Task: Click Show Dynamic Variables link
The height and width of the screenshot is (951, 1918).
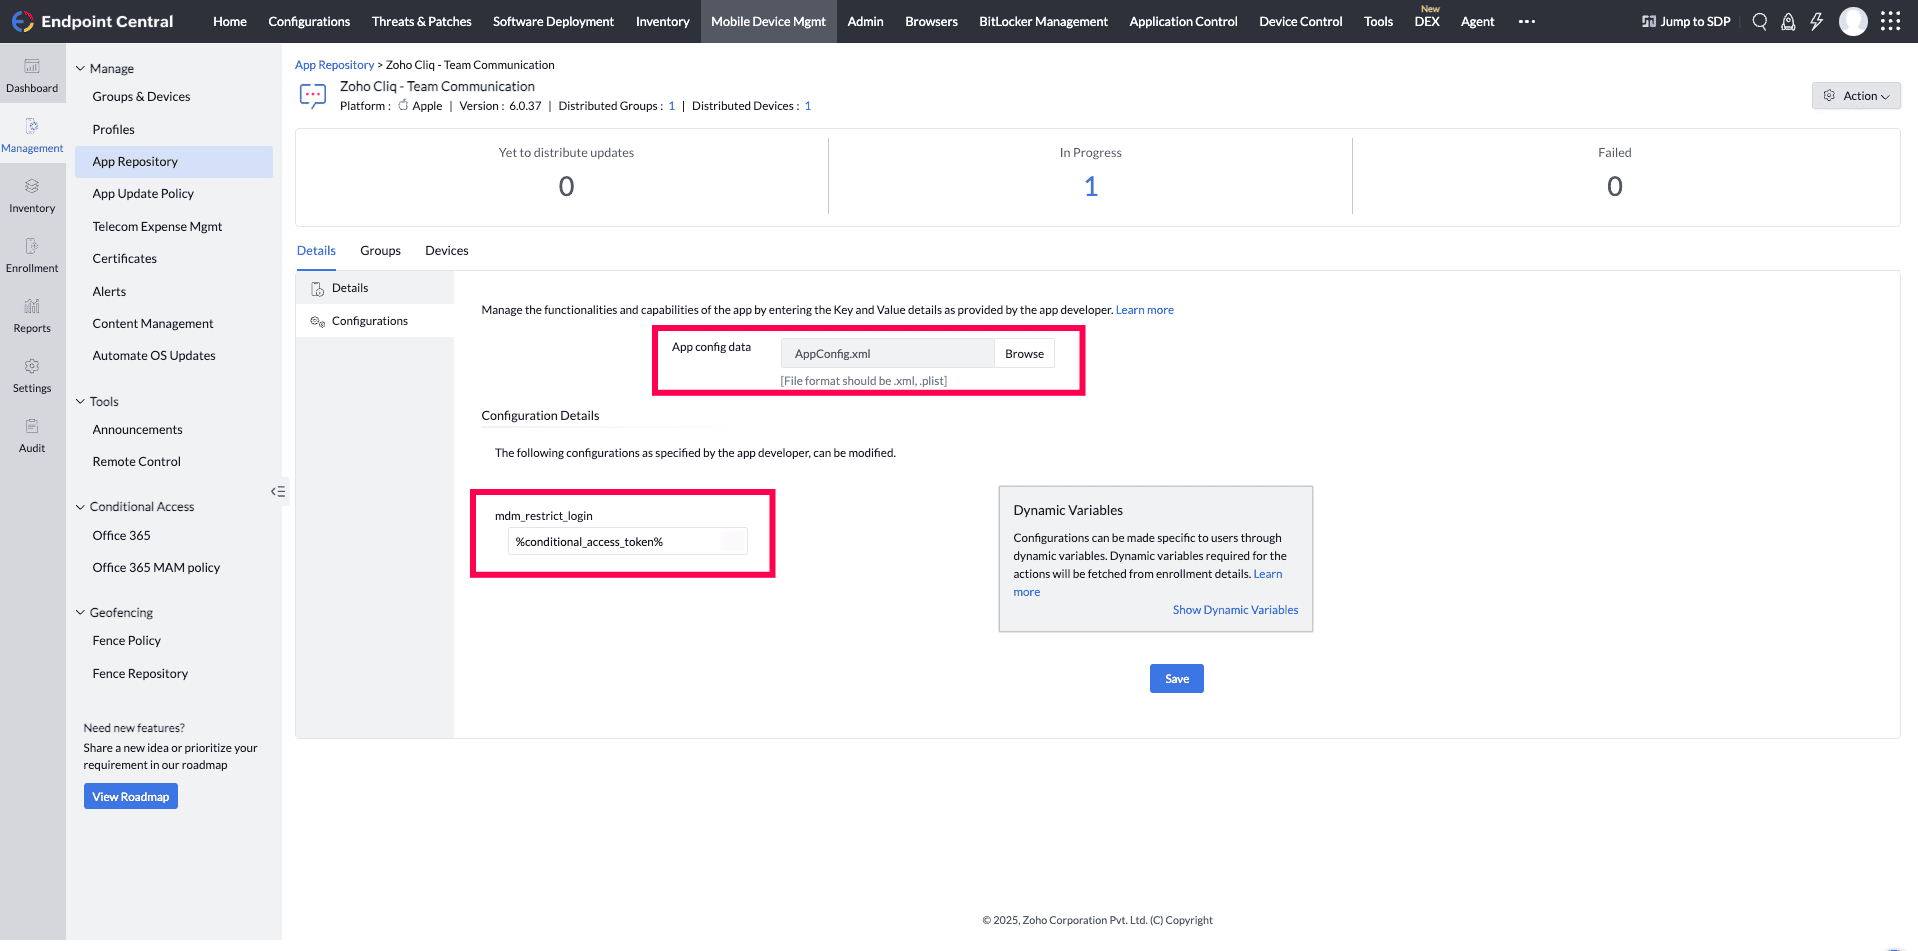Action: point(1235,610)
